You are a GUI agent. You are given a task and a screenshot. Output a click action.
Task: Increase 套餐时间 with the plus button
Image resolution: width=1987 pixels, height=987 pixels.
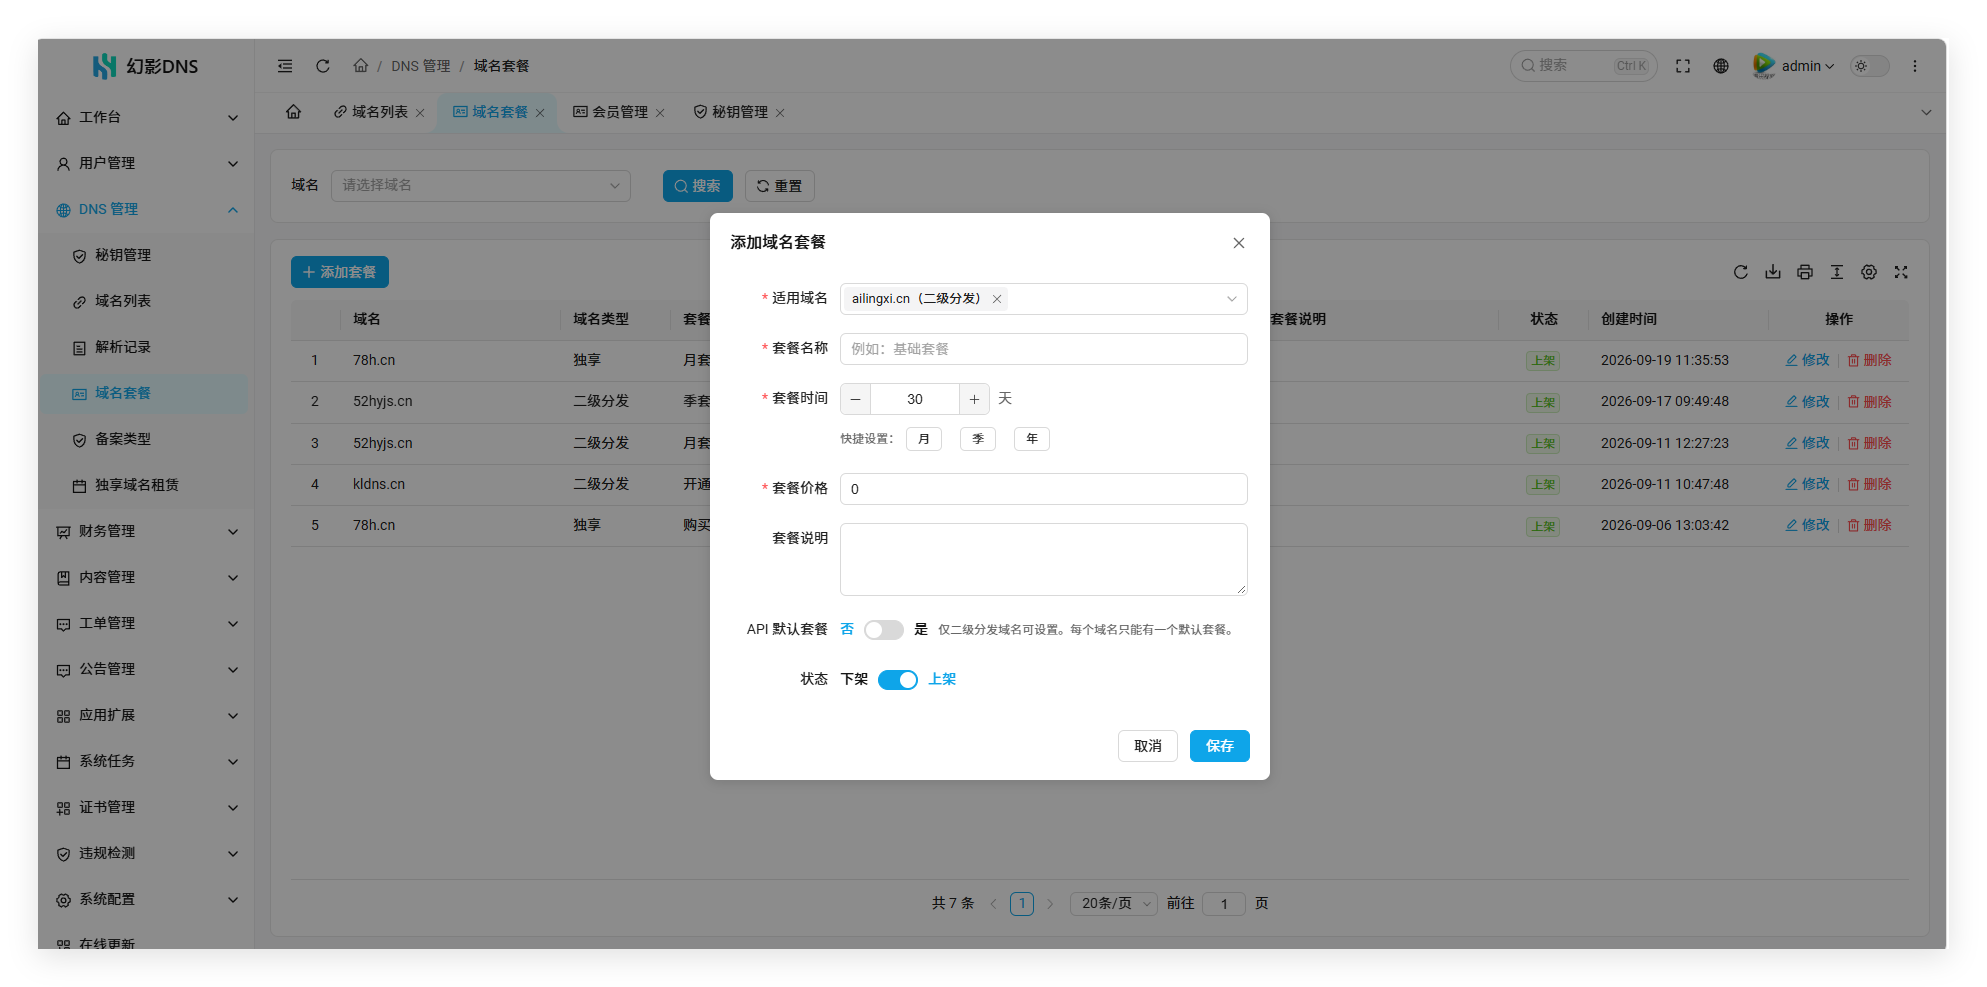(x=974, y=399)
